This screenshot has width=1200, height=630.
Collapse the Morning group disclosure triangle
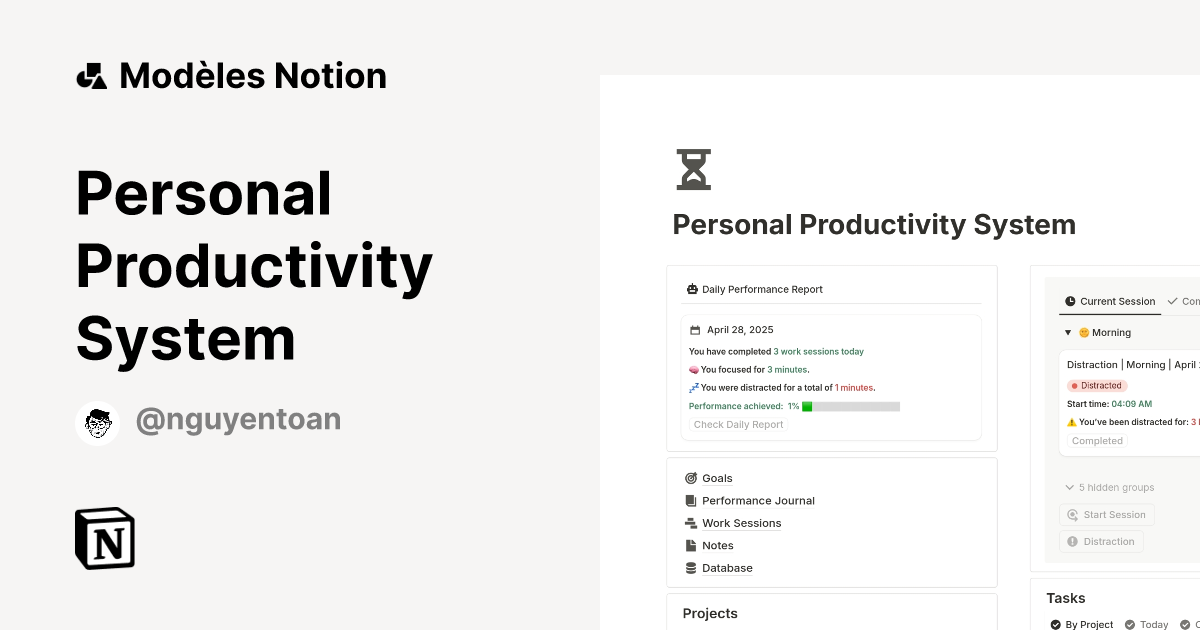pos(1067,332)
